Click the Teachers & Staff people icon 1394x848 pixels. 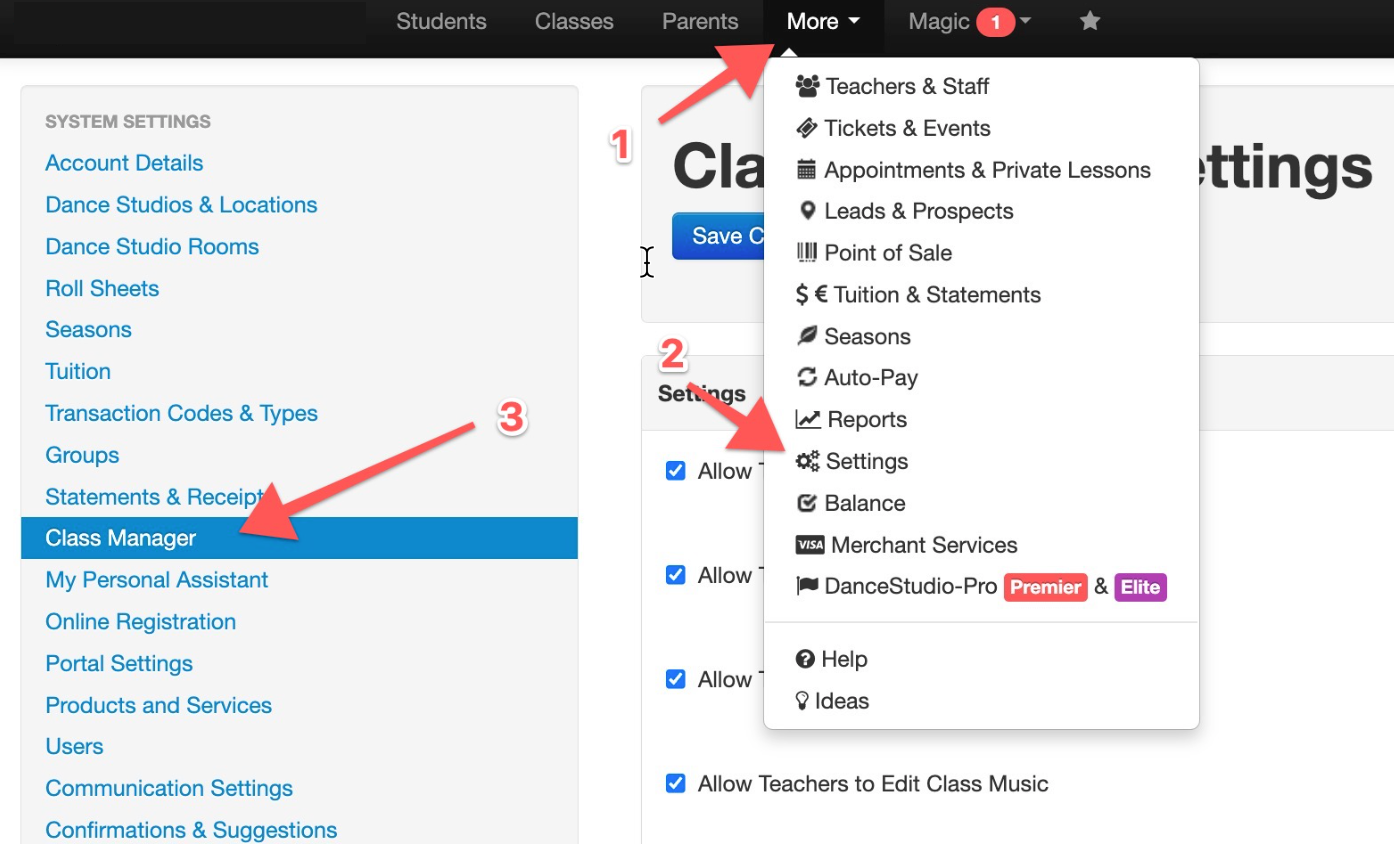point(807,86)
